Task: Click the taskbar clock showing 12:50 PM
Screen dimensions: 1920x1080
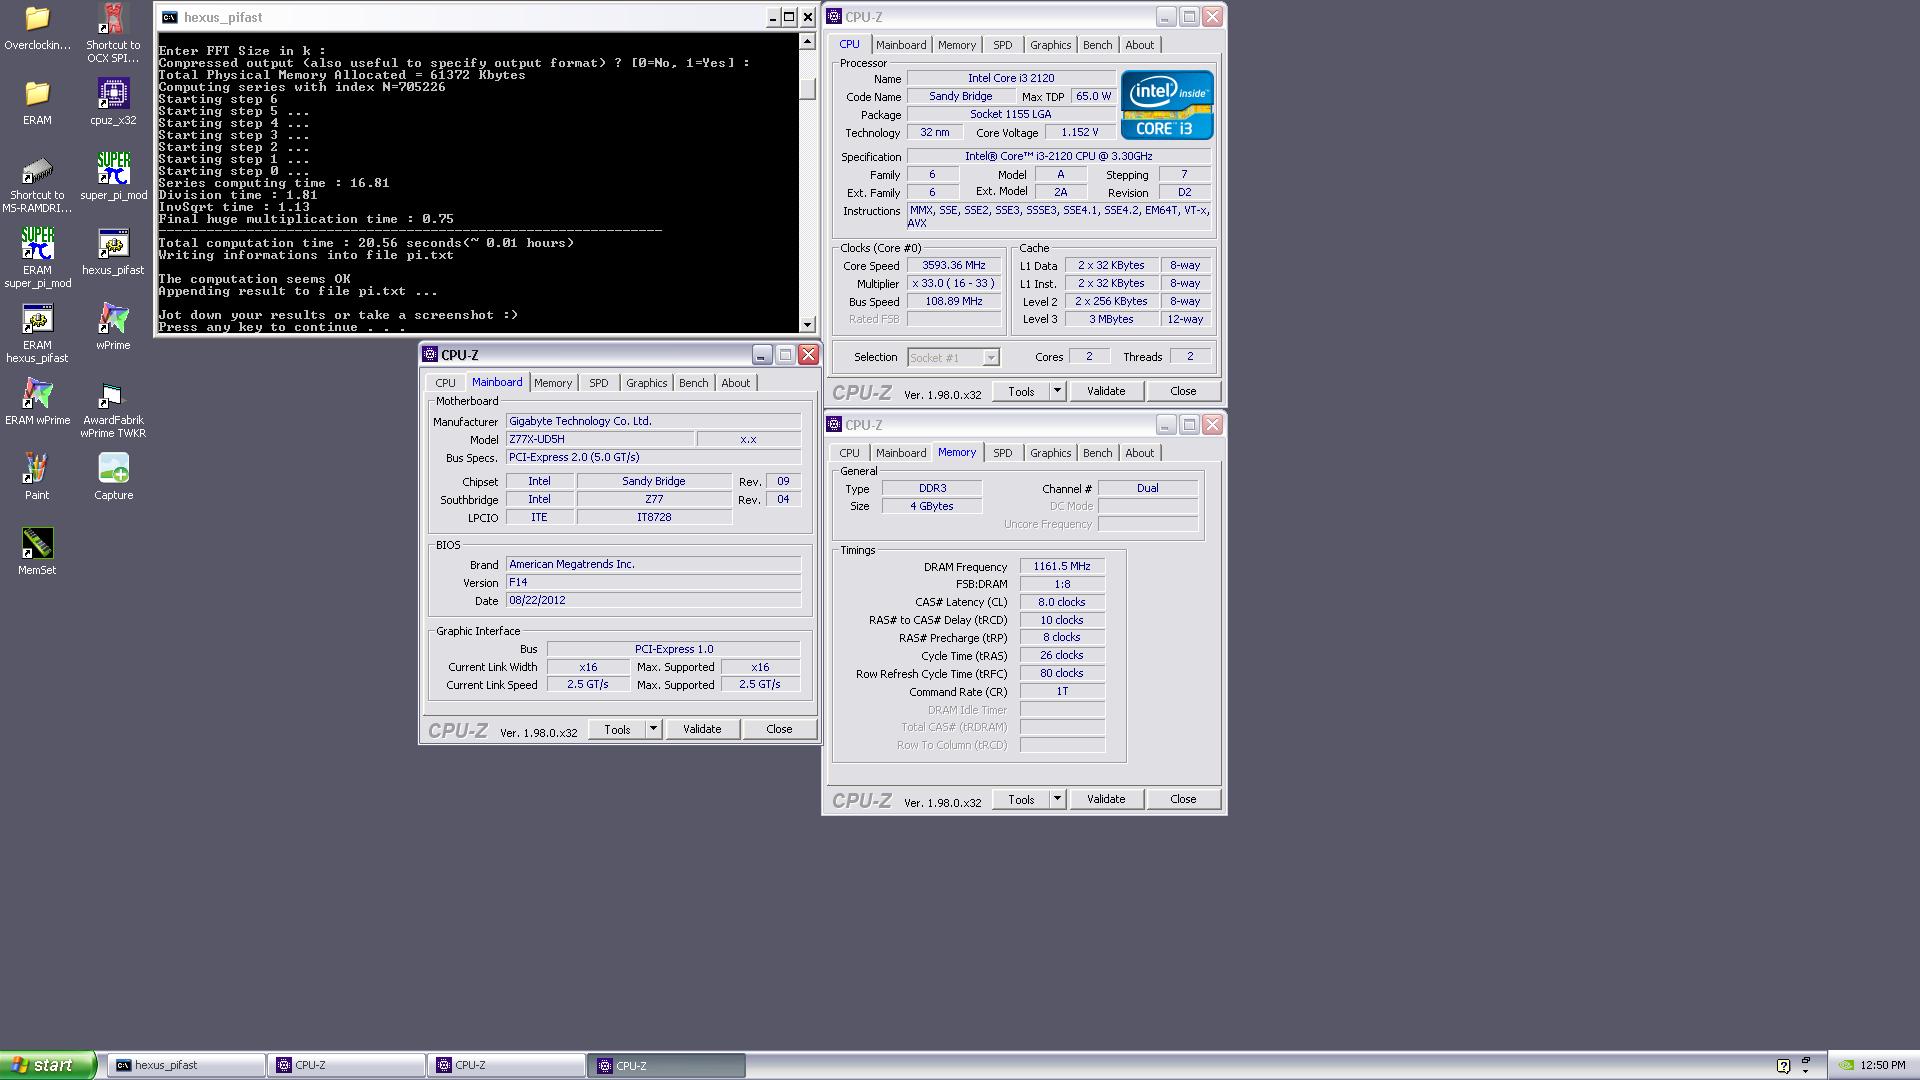Action: (x=1883, y=1066)
